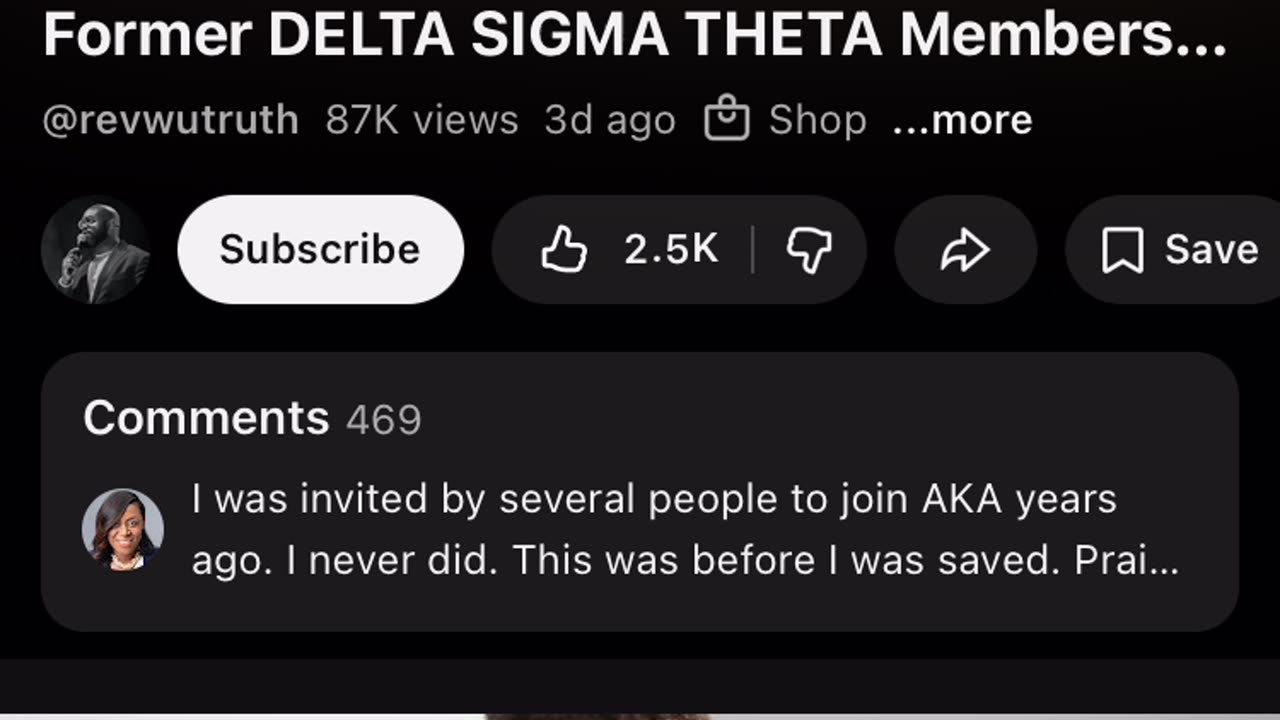
Task: Open the next video thumbnail below comments
Action: point(640,714)
